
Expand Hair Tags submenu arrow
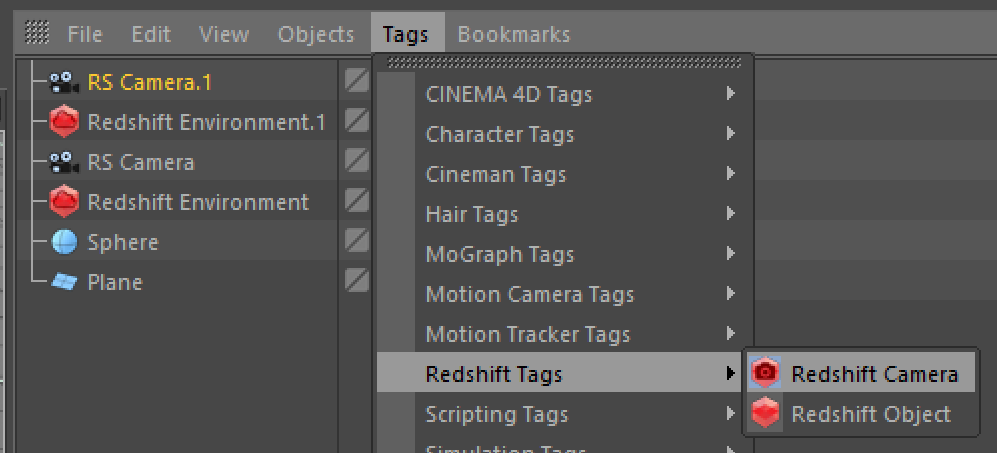(731, 213)
